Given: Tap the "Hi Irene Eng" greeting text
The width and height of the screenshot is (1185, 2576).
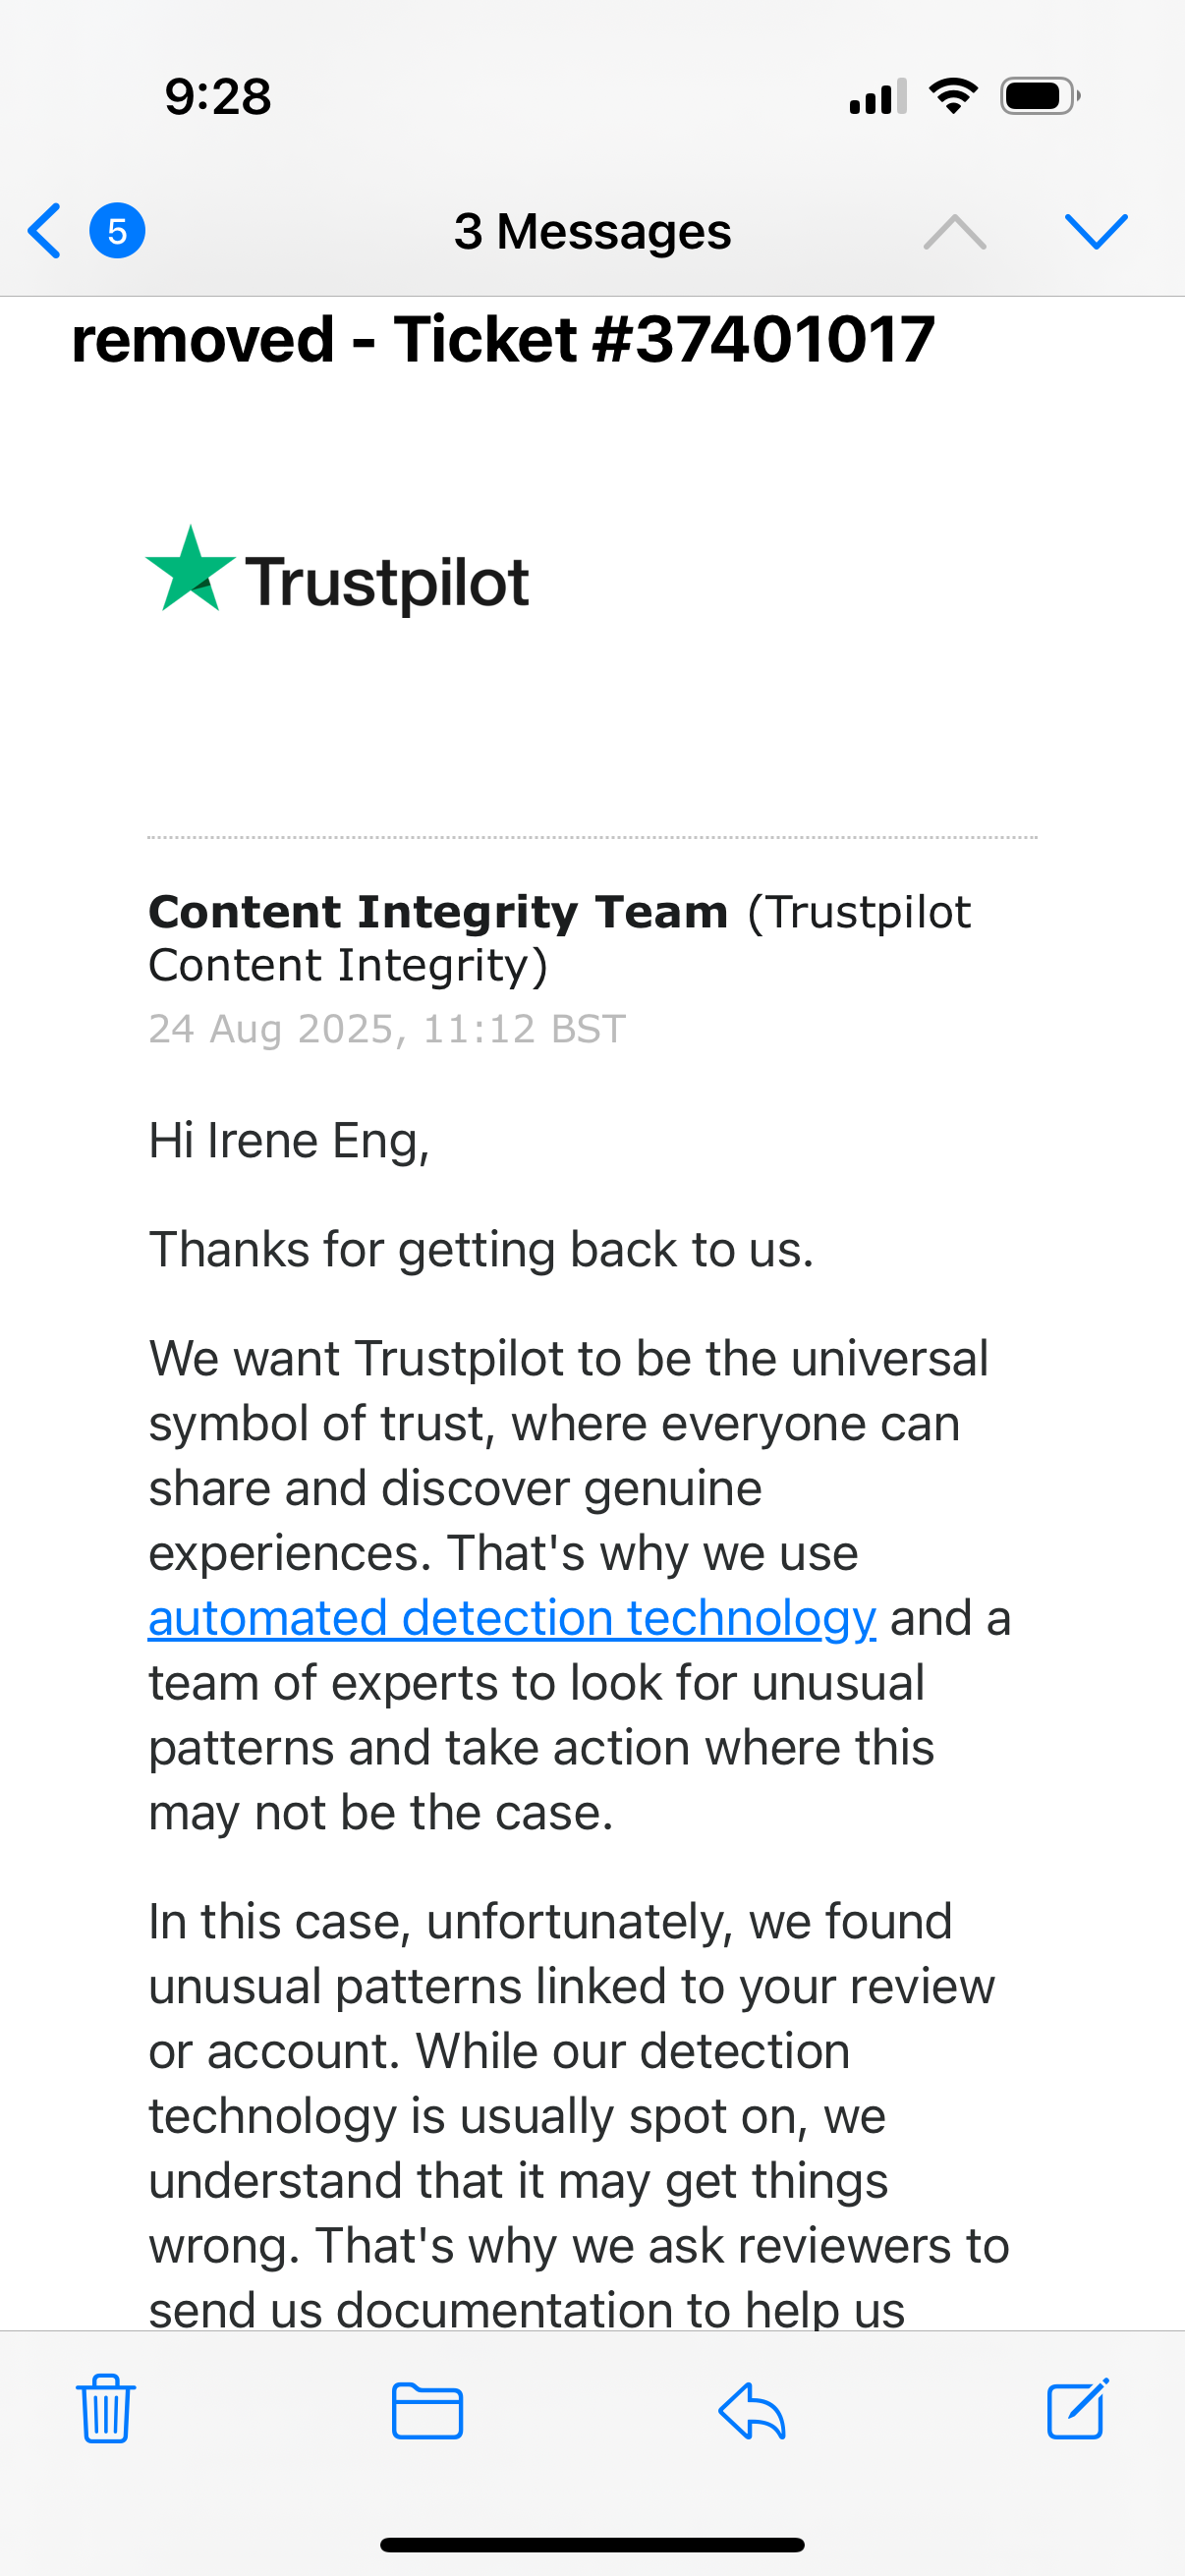Looking at the screenshot, I should click(x=289, y=1140).
